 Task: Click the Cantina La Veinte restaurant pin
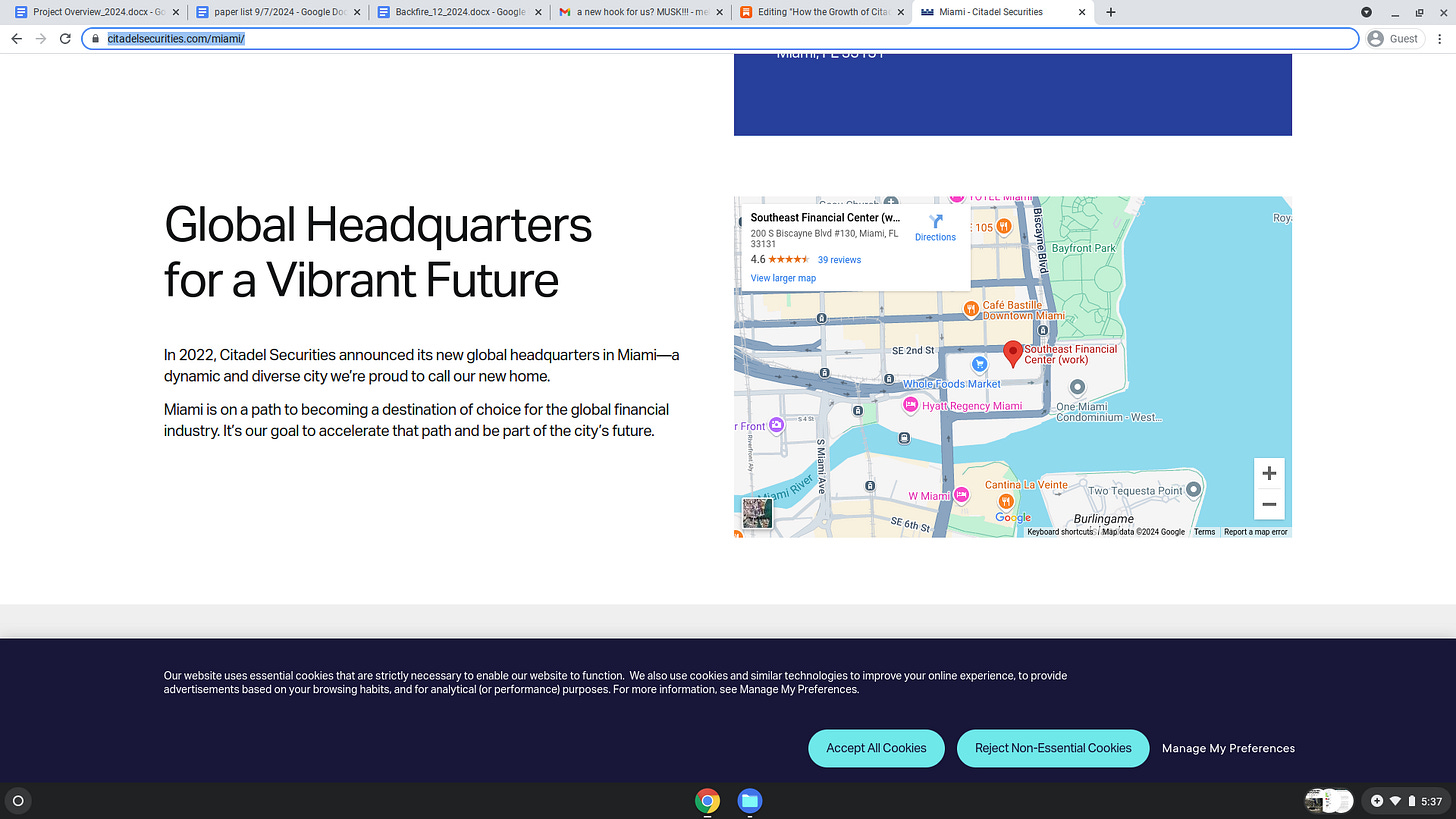[1006, 501]
